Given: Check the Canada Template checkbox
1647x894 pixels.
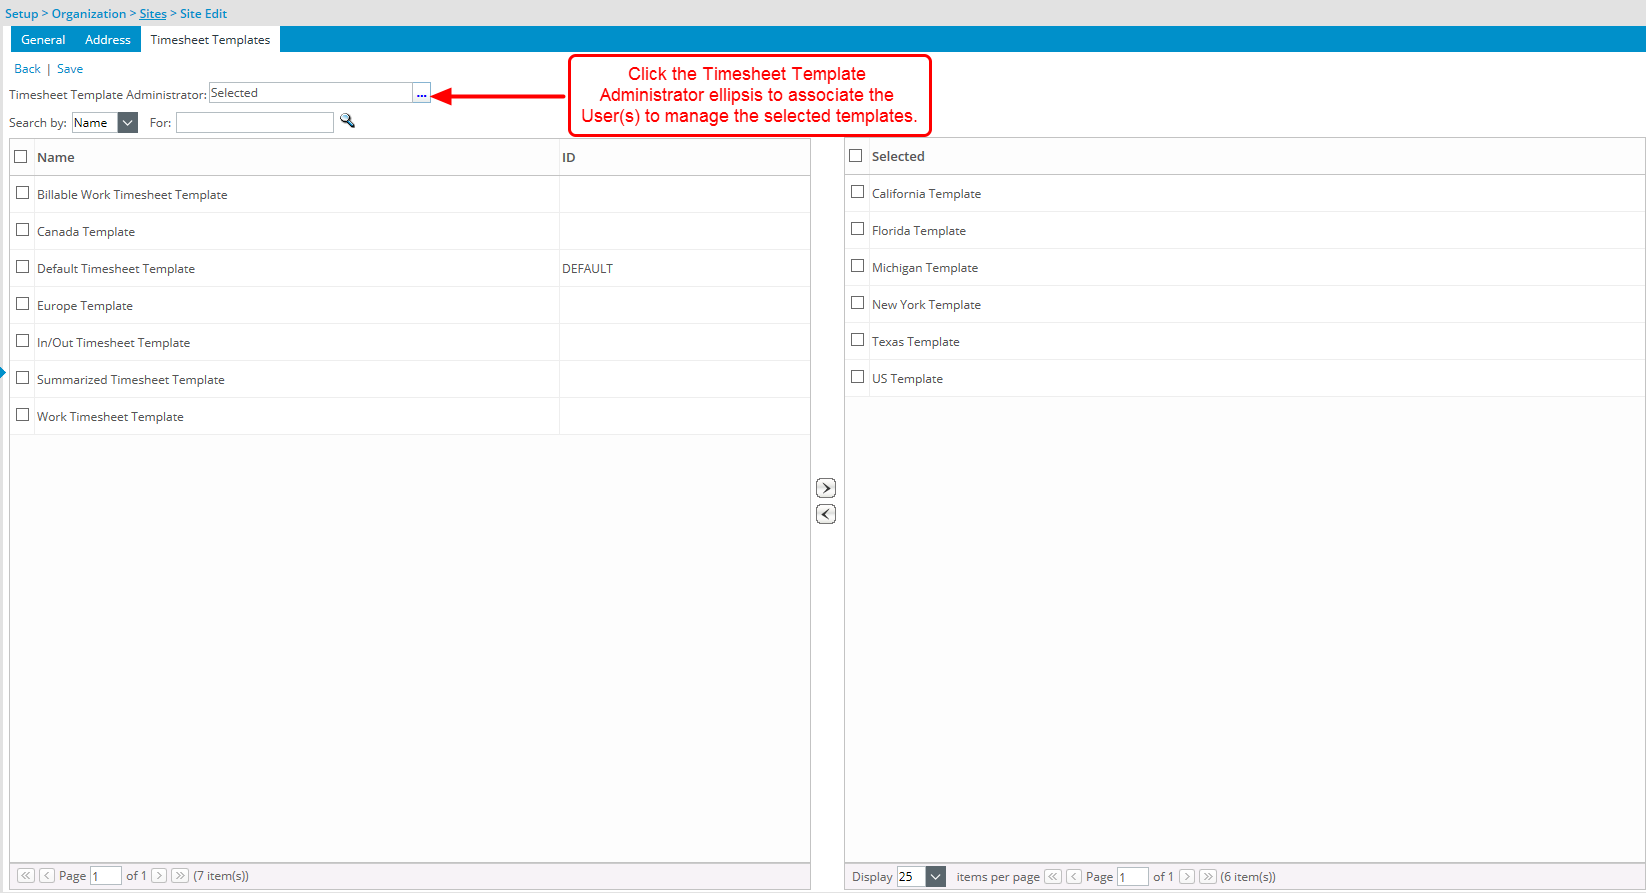Looking at the screenshot, I should click(22, 230).
